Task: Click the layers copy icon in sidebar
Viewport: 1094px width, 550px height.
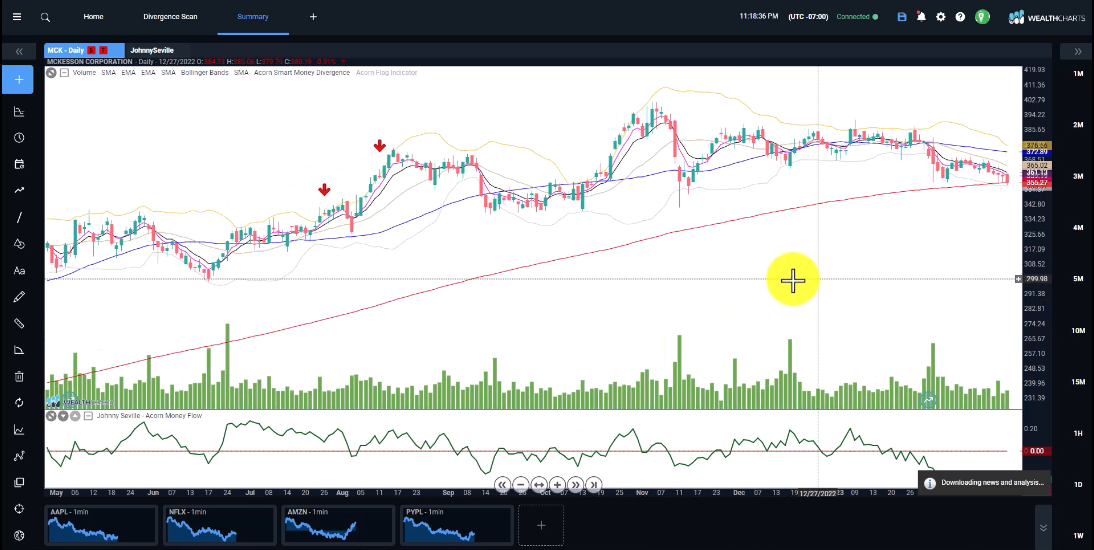Action: click(19, 483)
